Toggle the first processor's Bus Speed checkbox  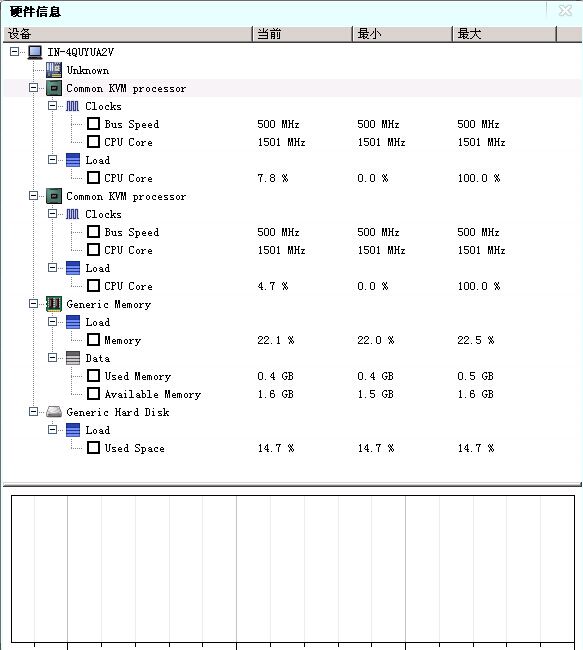[x=93, y=124]
